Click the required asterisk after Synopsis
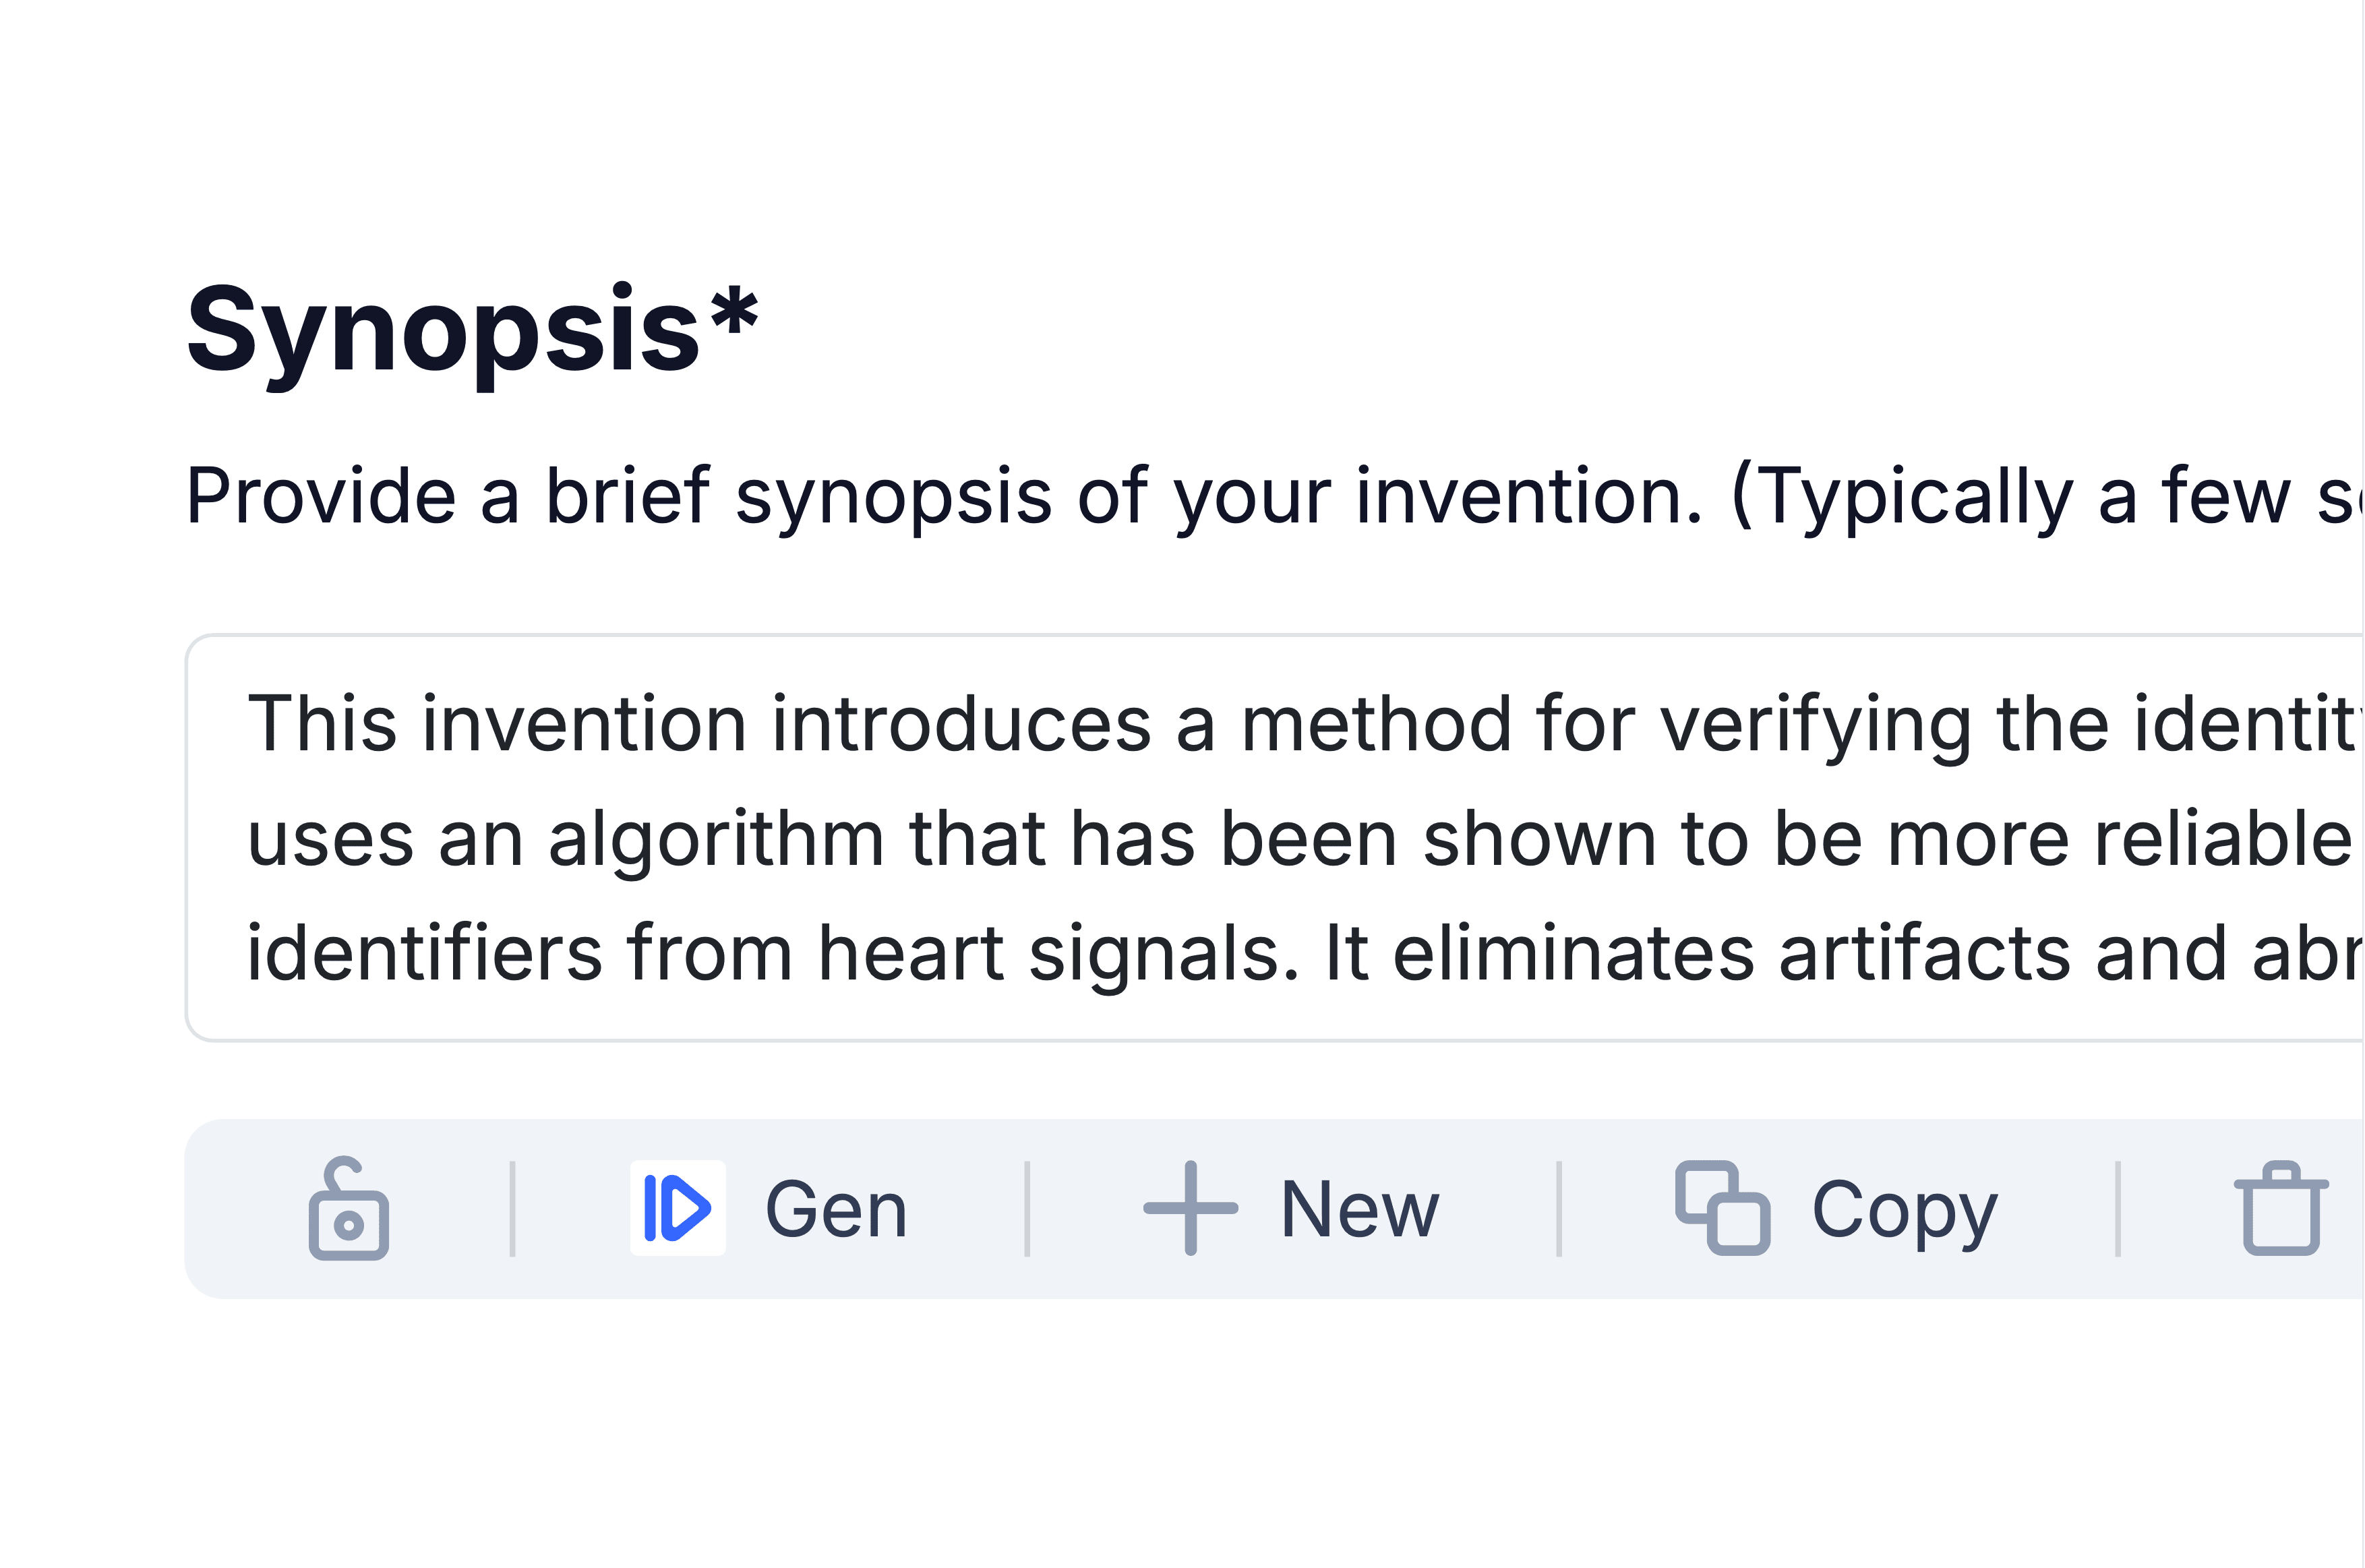 click(x=735, y=311)
